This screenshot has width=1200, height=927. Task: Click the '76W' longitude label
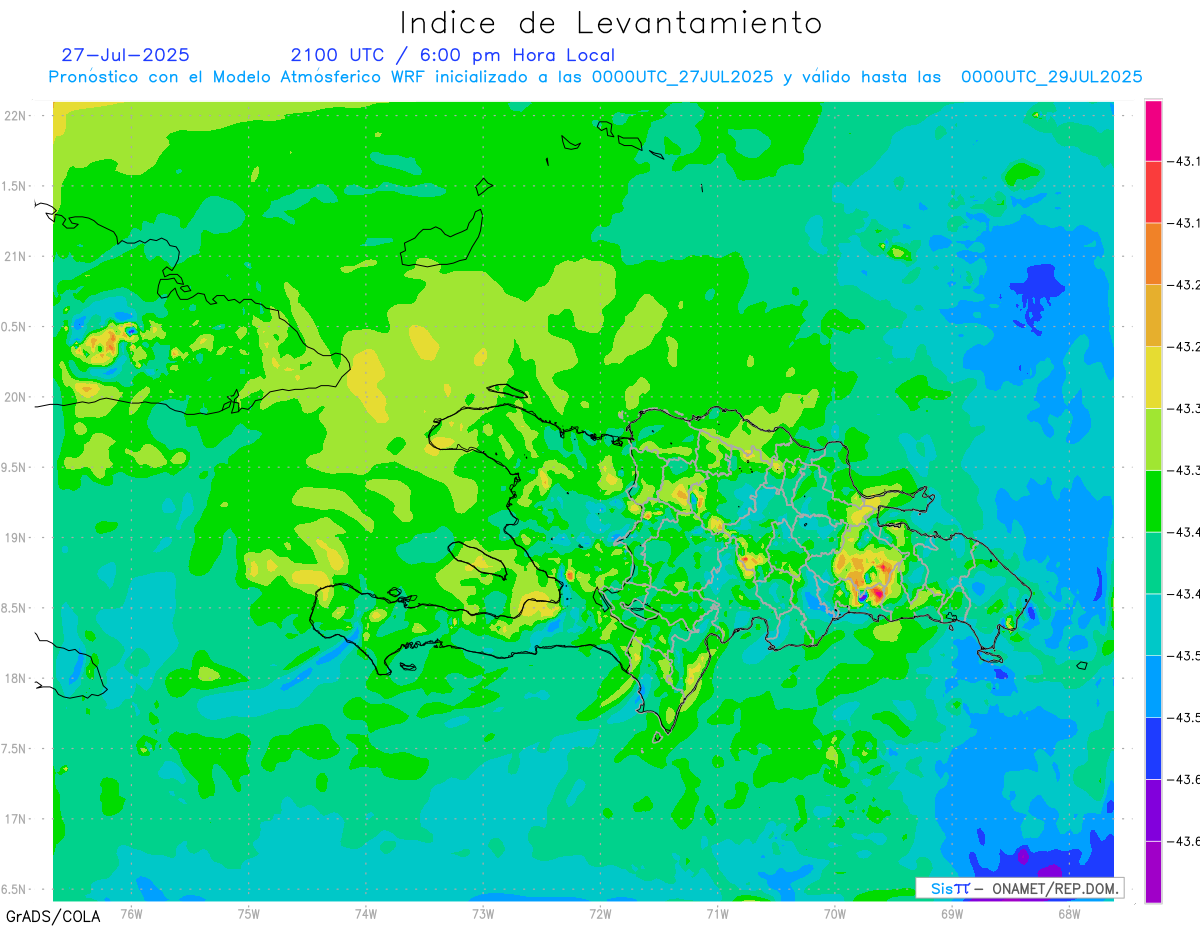[x=131, y=913]
